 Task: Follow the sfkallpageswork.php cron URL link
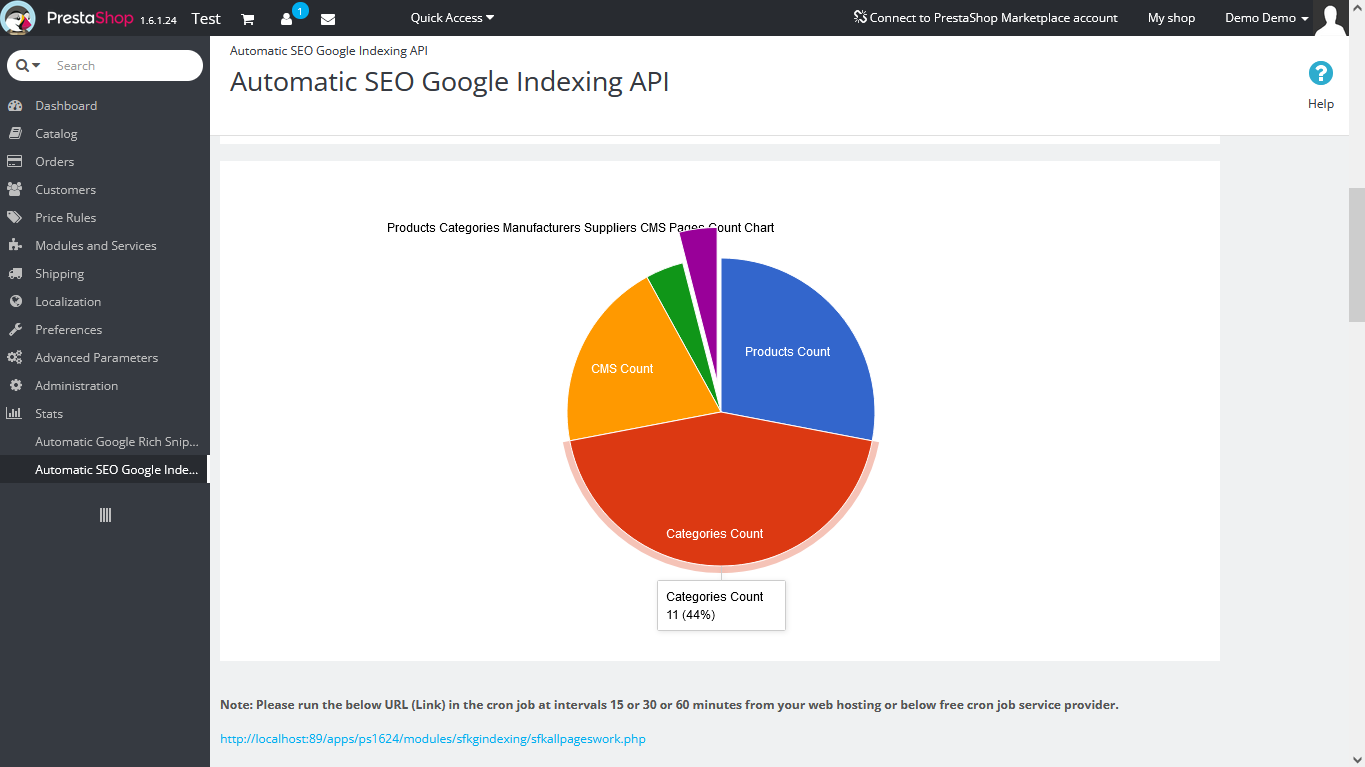tap(433, 739)
